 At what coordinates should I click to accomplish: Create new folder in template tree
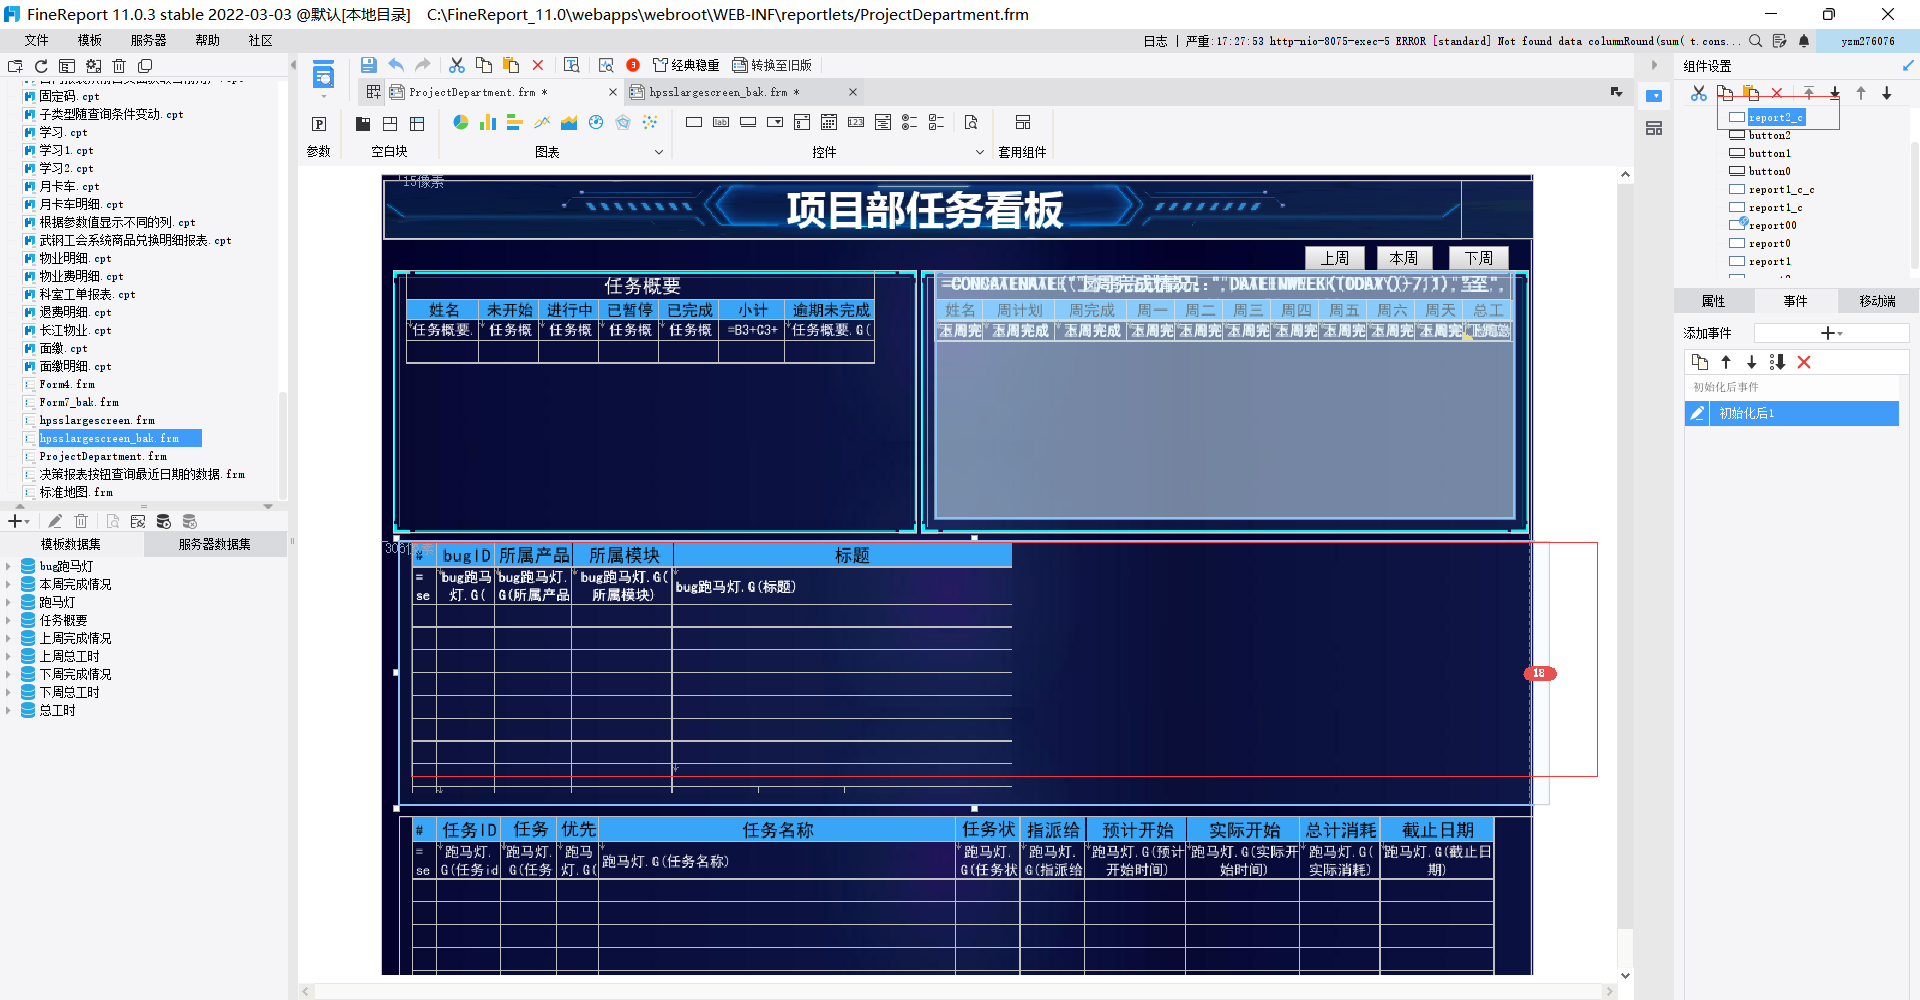(15, 66)
